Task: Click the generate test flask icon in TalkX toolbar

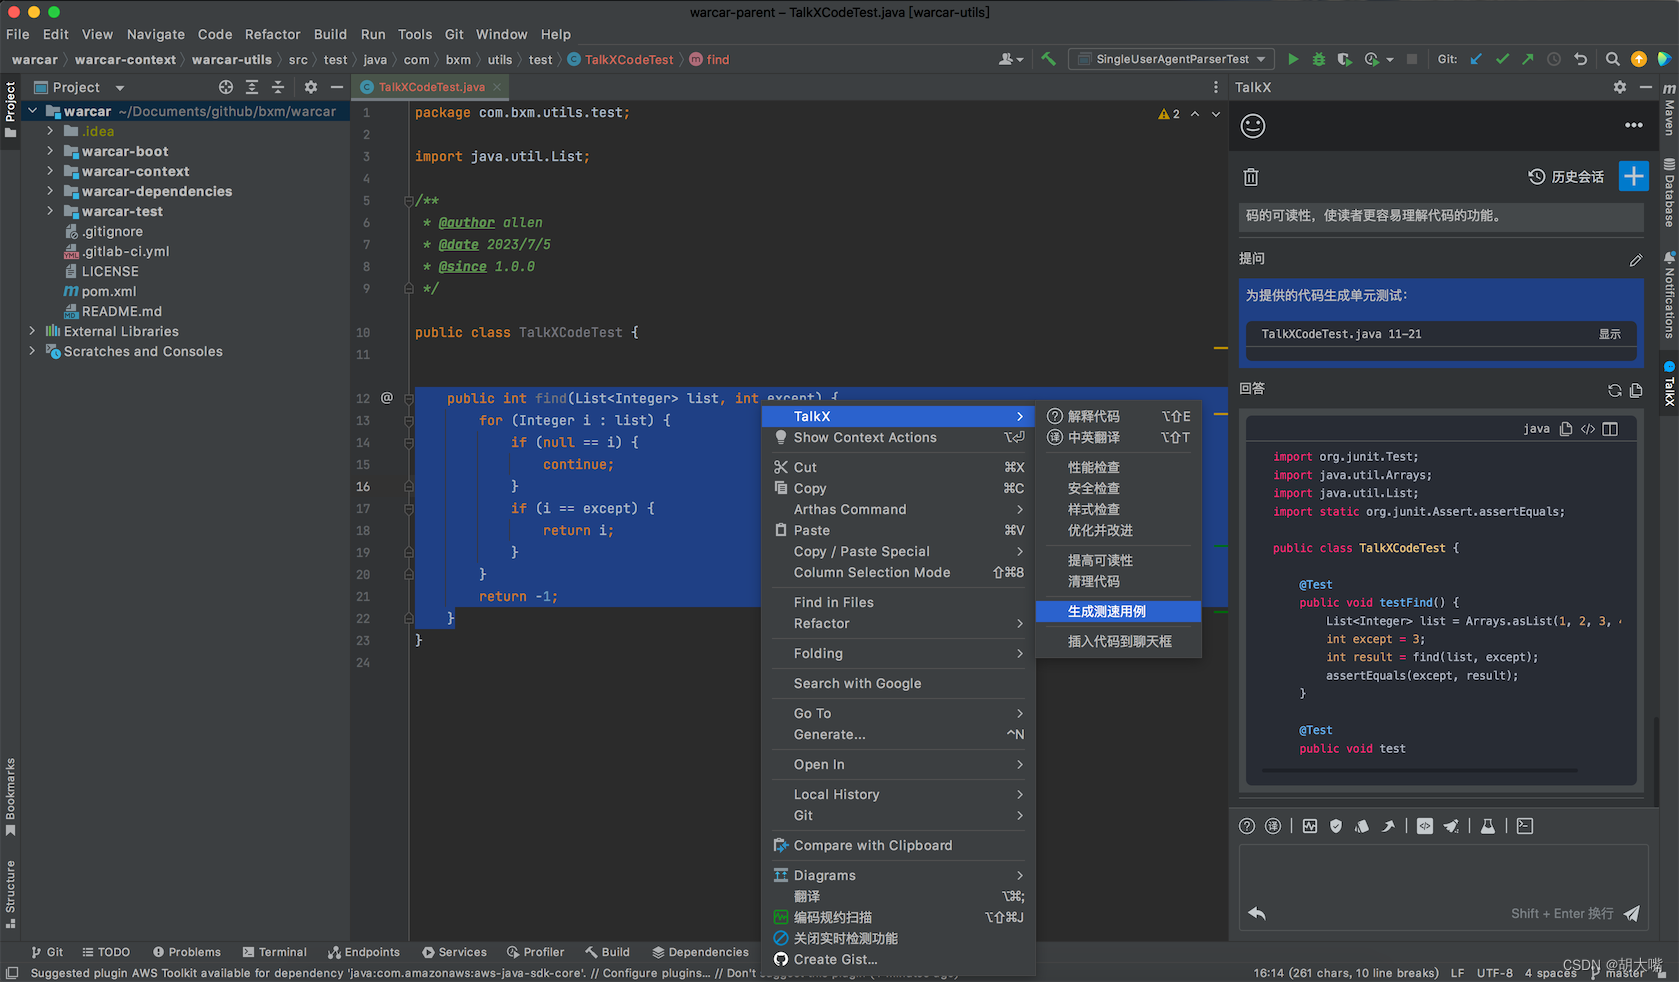Action: coord(1488,826)
